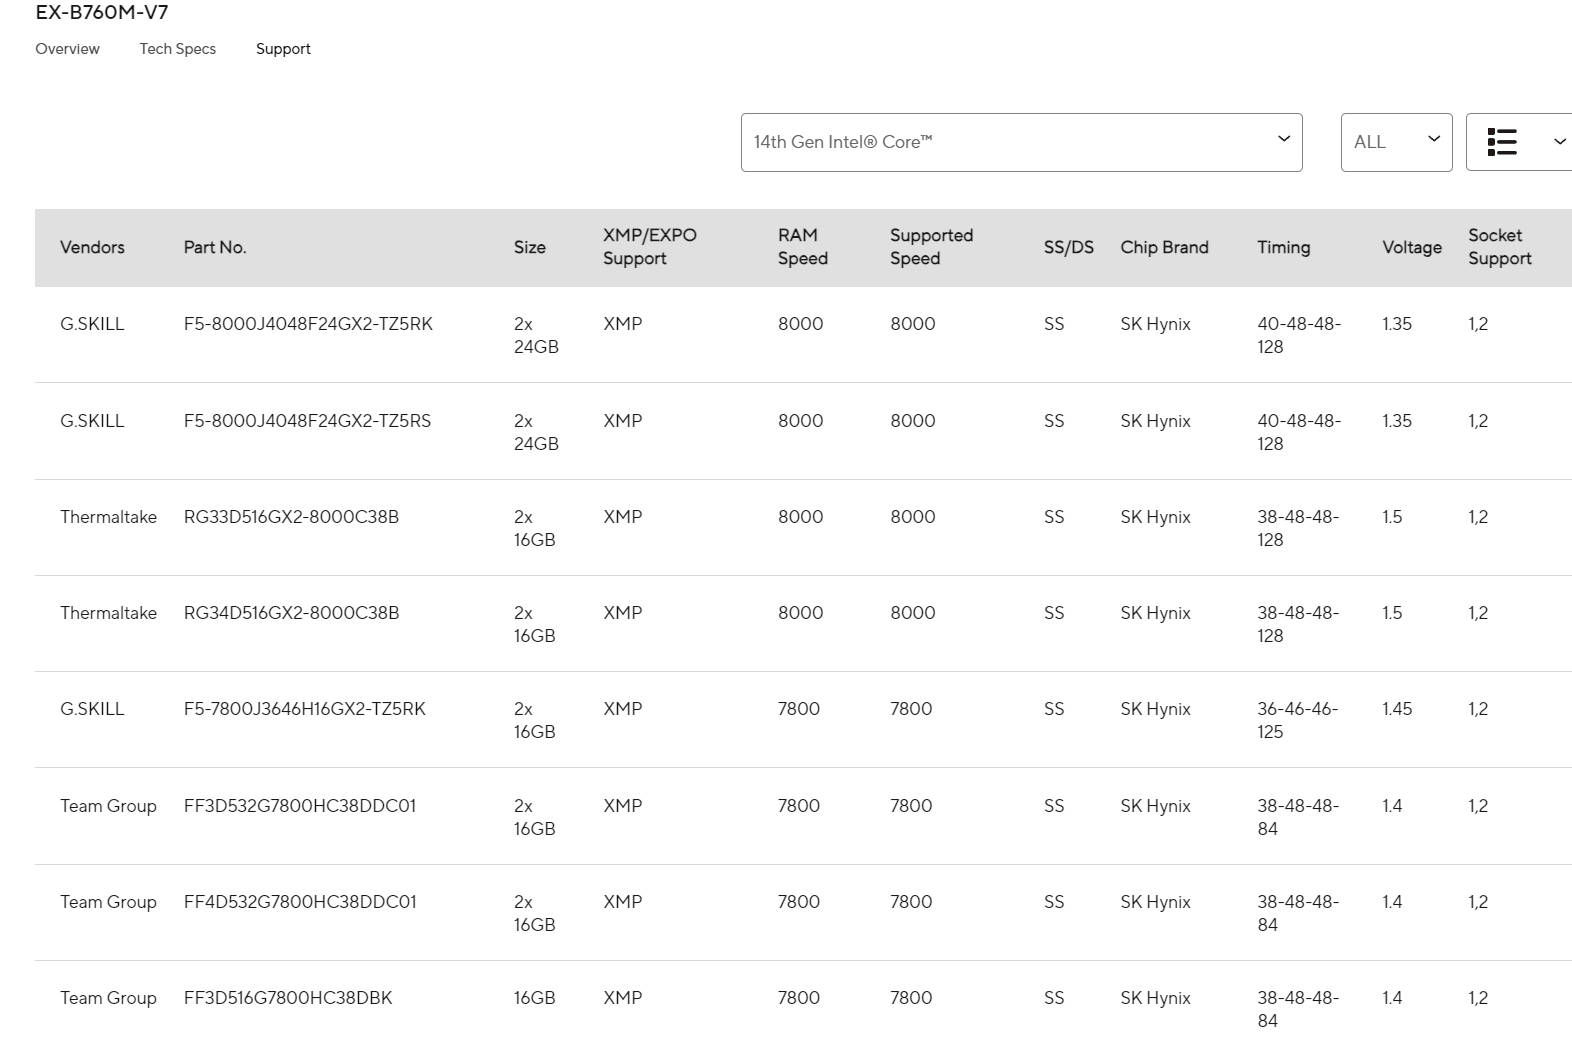The image size is (1572, 1044).
Task: Click SS cell in F5-8000J4048F24GX2-TZ5RK row
Action: (1054, 324)
